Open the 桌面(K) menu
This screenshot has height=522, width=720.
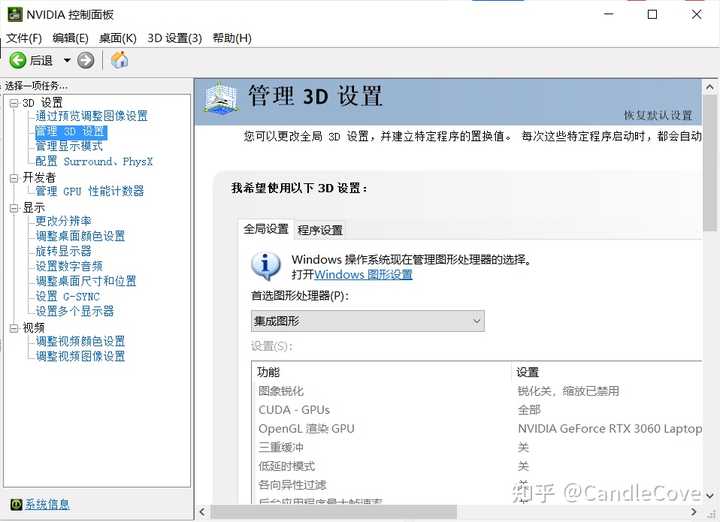tap(118, 38)
